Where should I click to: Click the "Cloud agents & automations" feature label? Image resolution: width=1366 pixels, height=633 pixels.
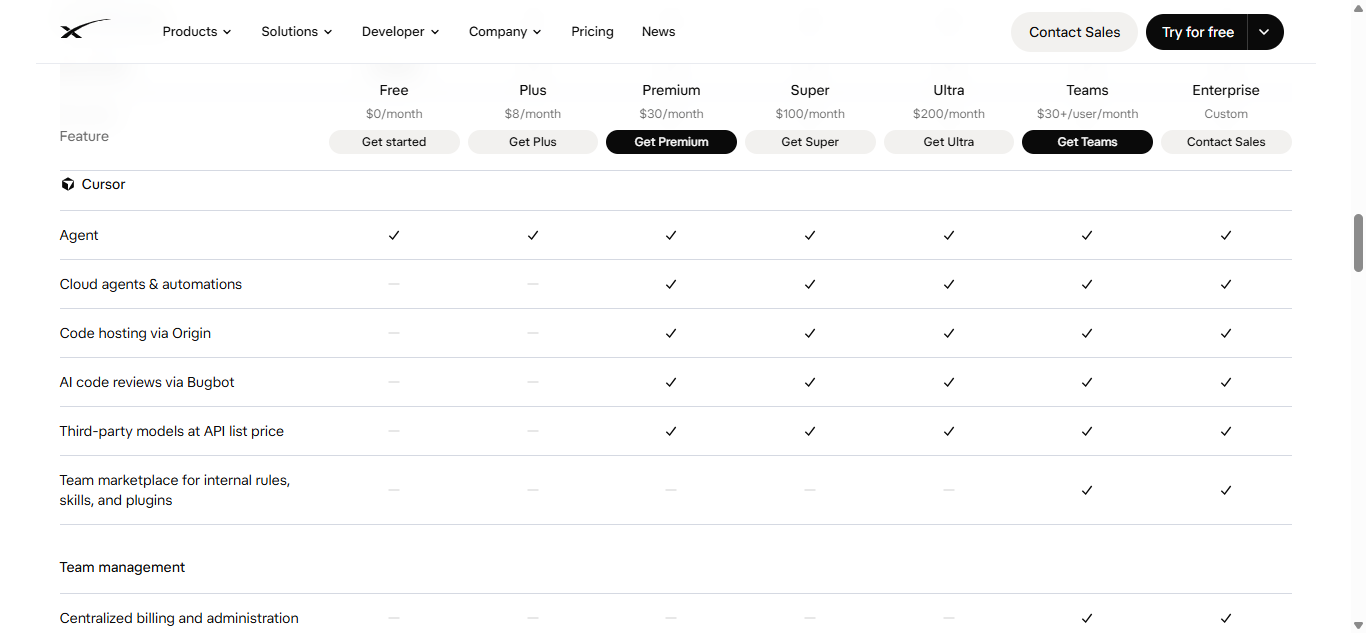tap(151, 284)
